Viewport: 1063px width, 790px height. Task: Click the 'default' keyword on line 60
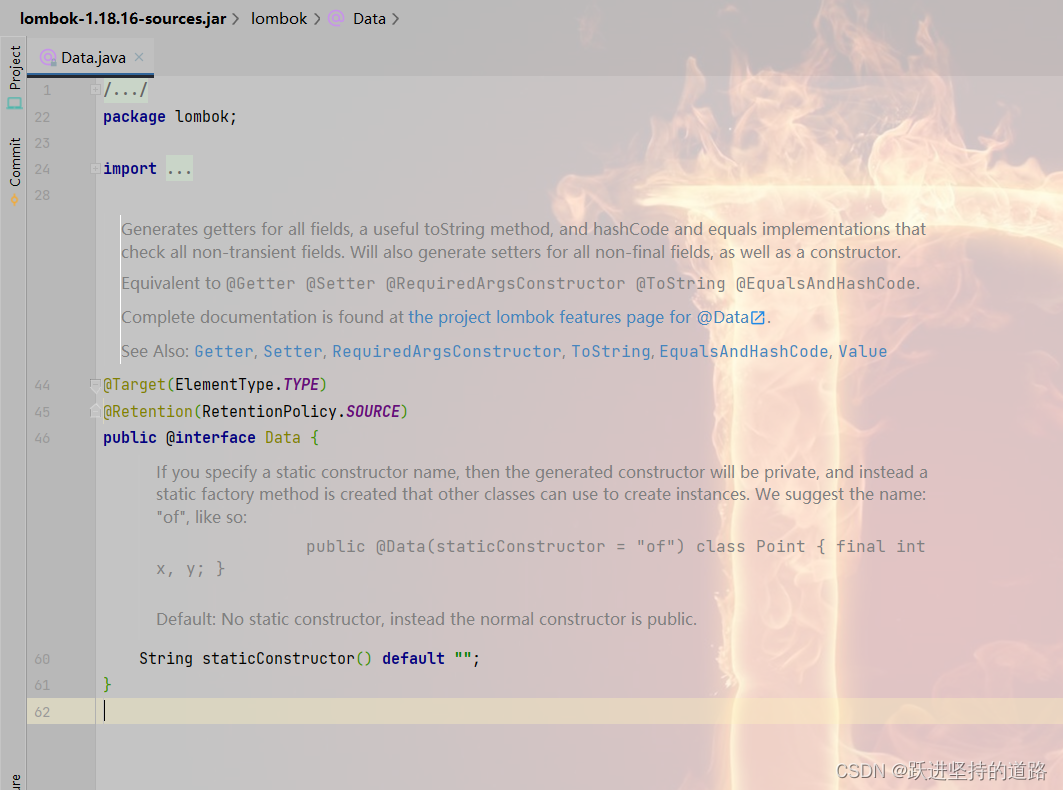(x=414, y=658)
